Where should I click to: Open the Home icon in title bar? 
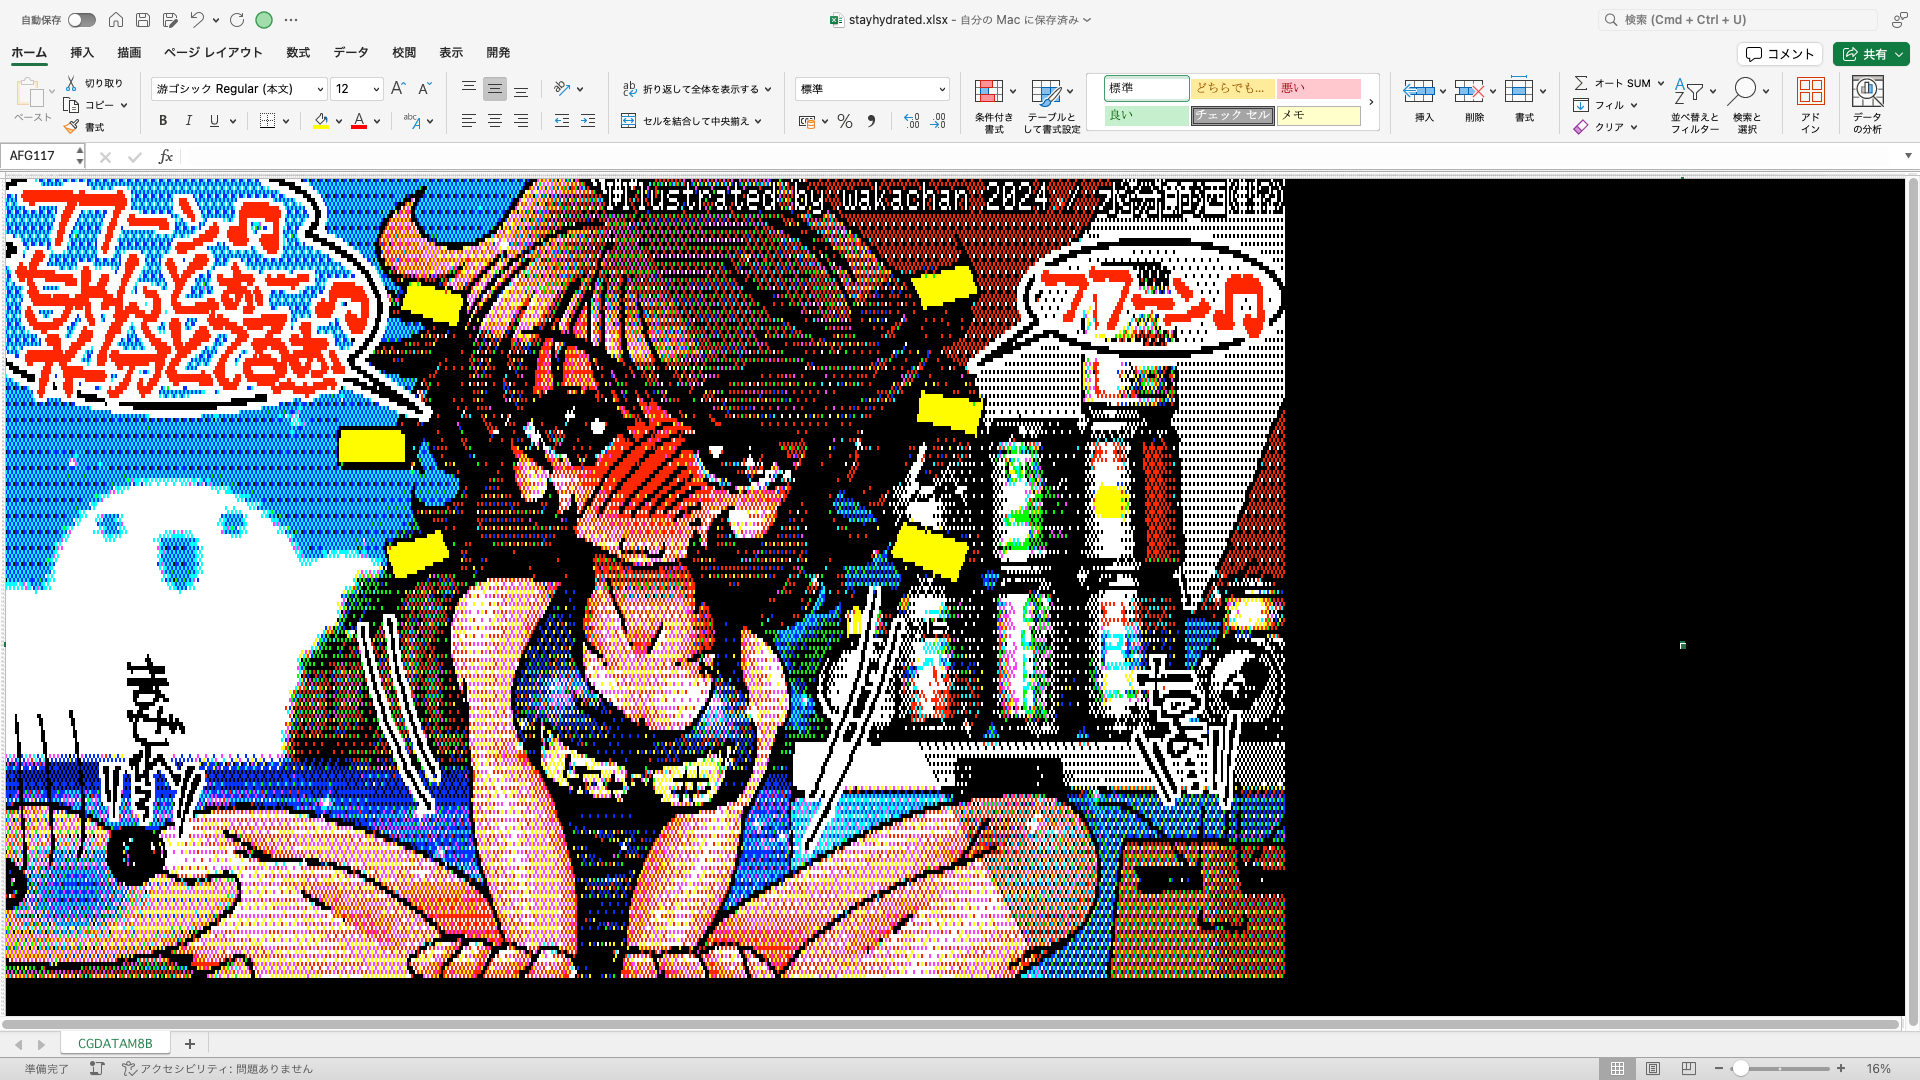tap(116, 20)
